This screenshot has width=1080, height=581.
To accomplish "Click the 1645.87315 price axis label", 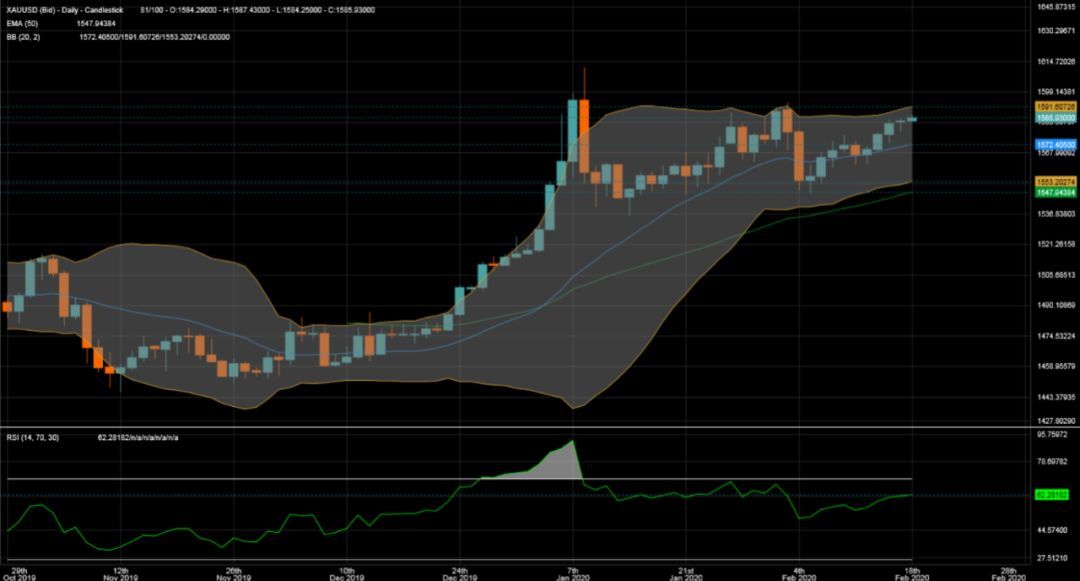I will click(x=1056, y=7).
